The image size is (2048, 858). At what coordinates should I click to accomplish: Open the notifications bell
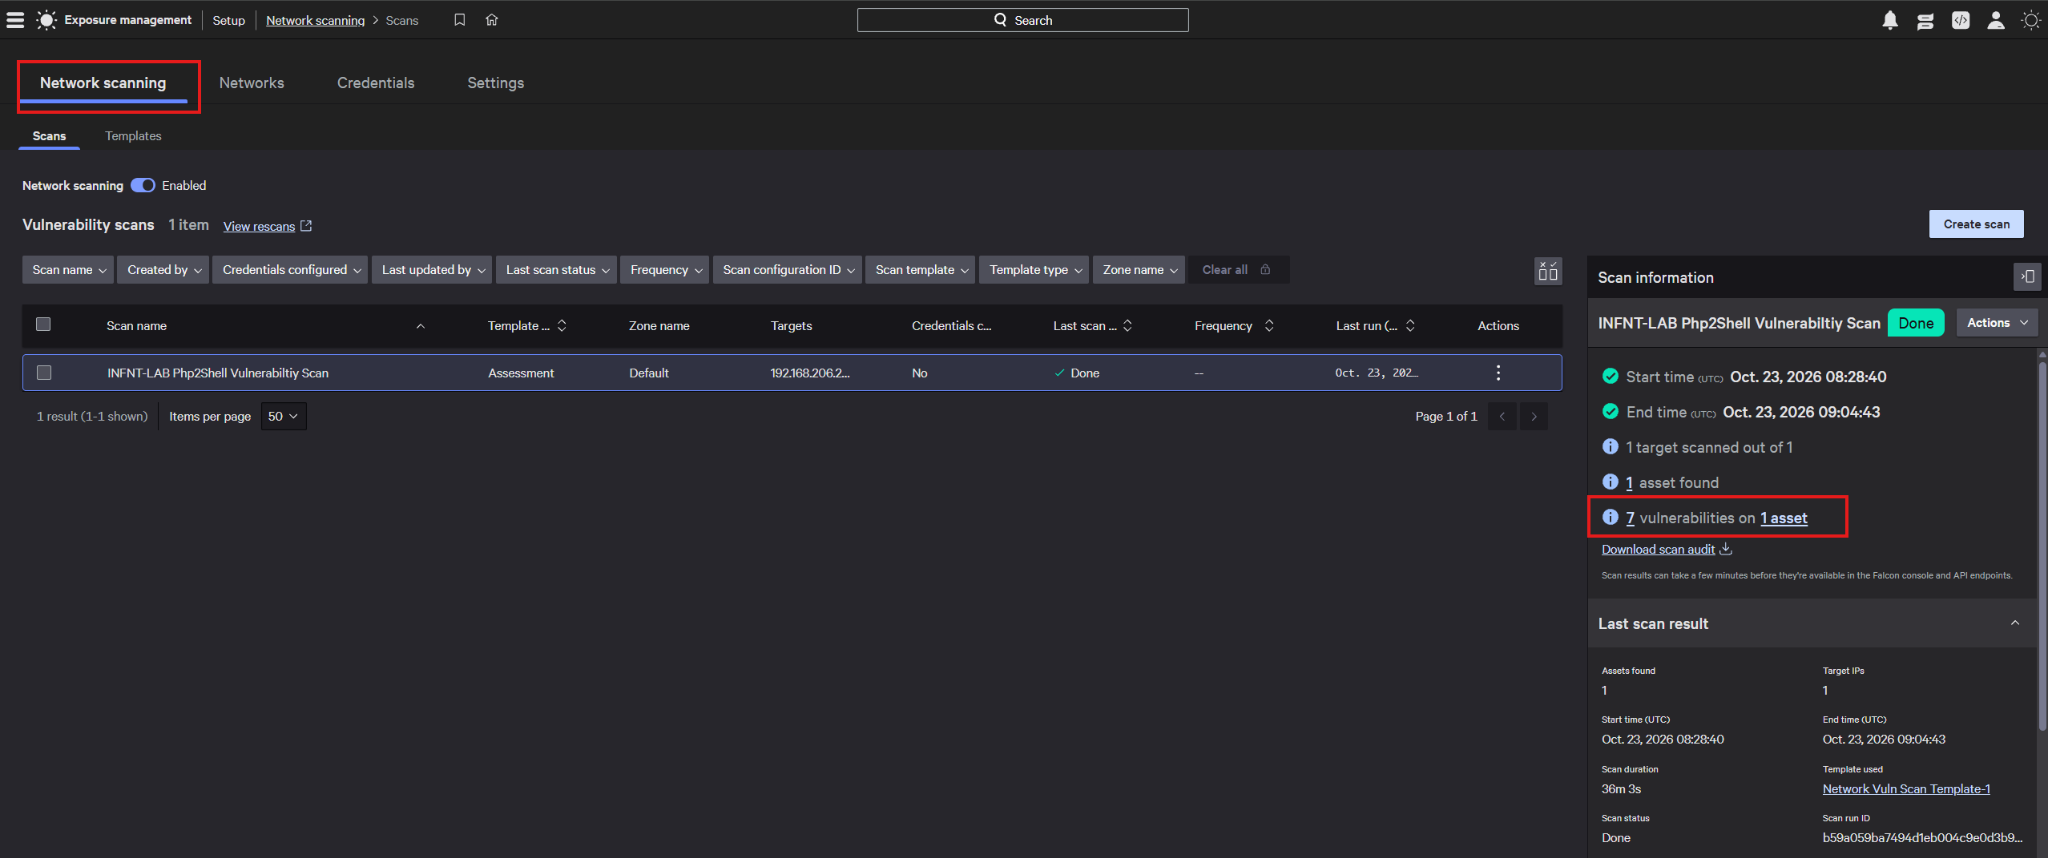click(x=1890, y=20)
